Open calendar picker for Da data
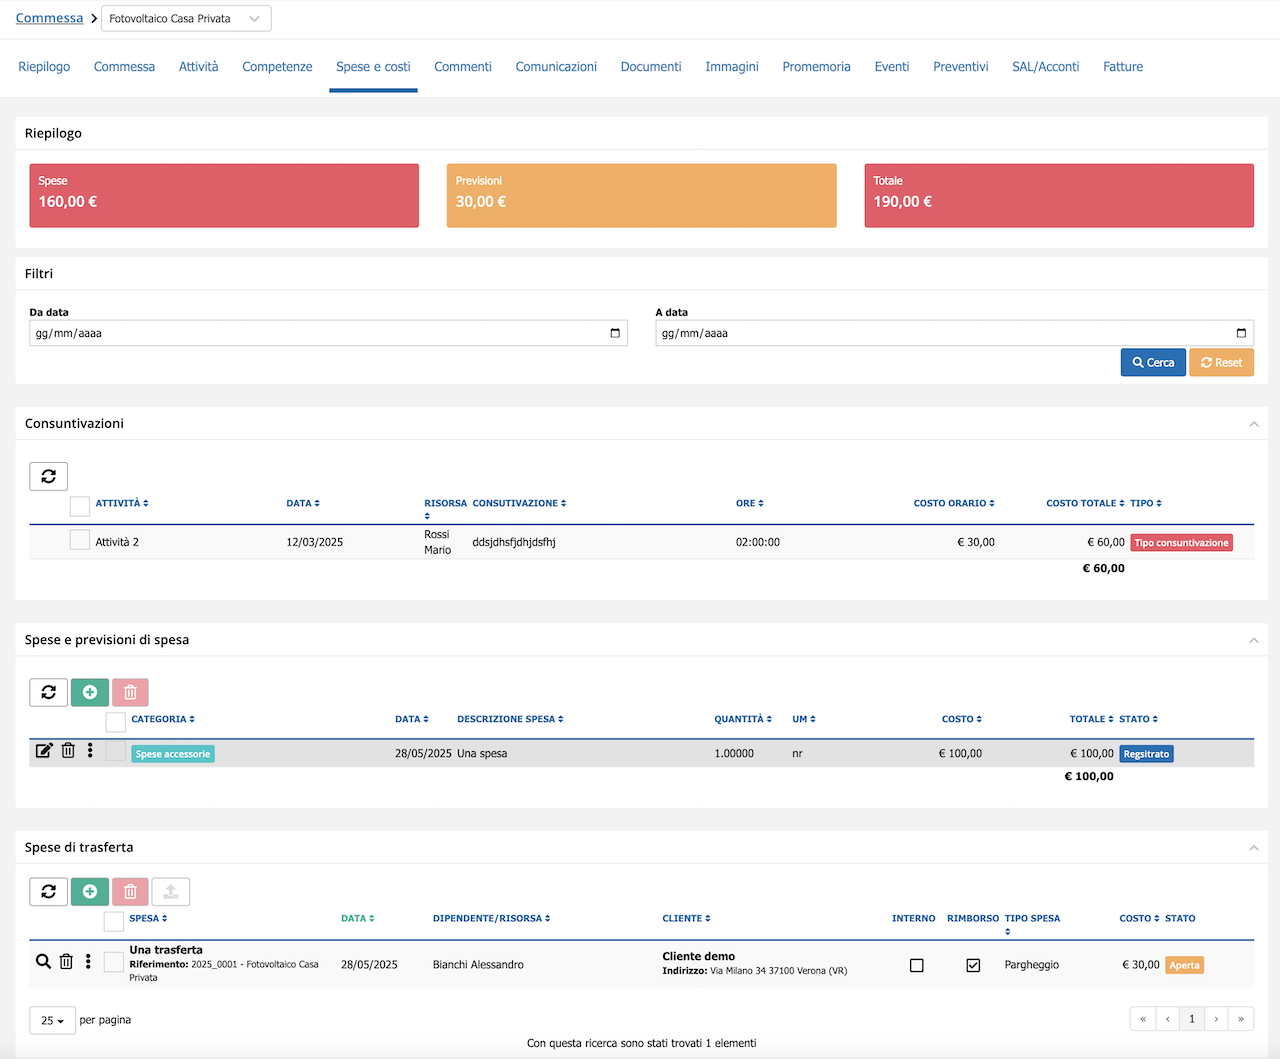Screen dimensions: 1280x1059 pos(615,333)
